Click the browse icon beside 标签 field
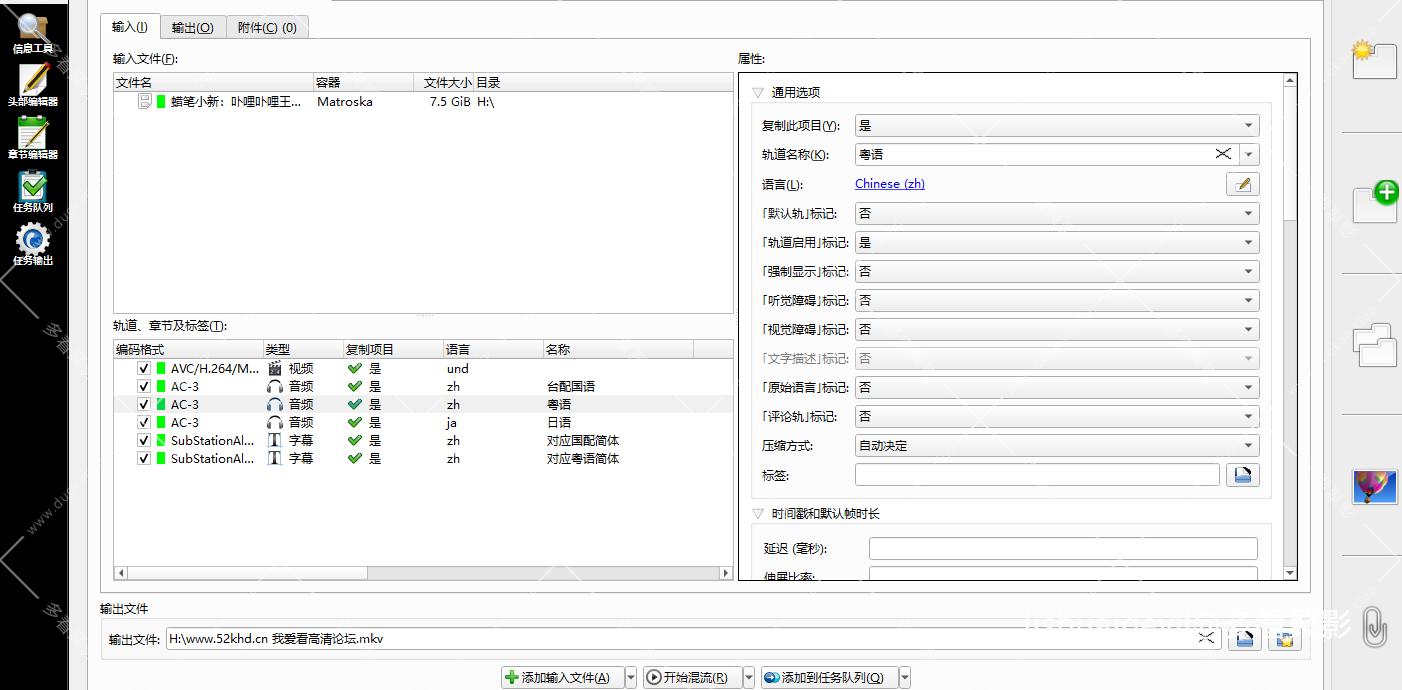 [x=1242, y=475]
